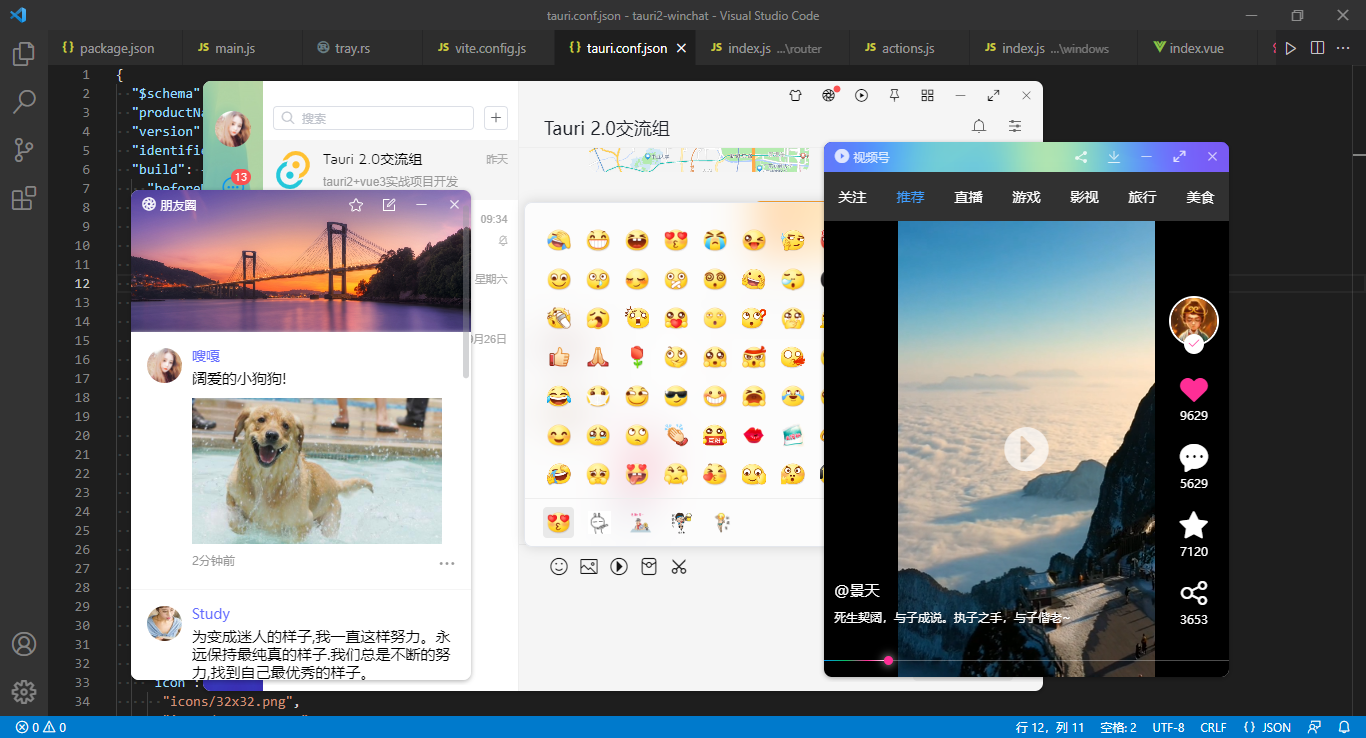Click the pink video progress slider handle
The height and width of the screenshot is (738, 1366).
(x=888, y=660)
